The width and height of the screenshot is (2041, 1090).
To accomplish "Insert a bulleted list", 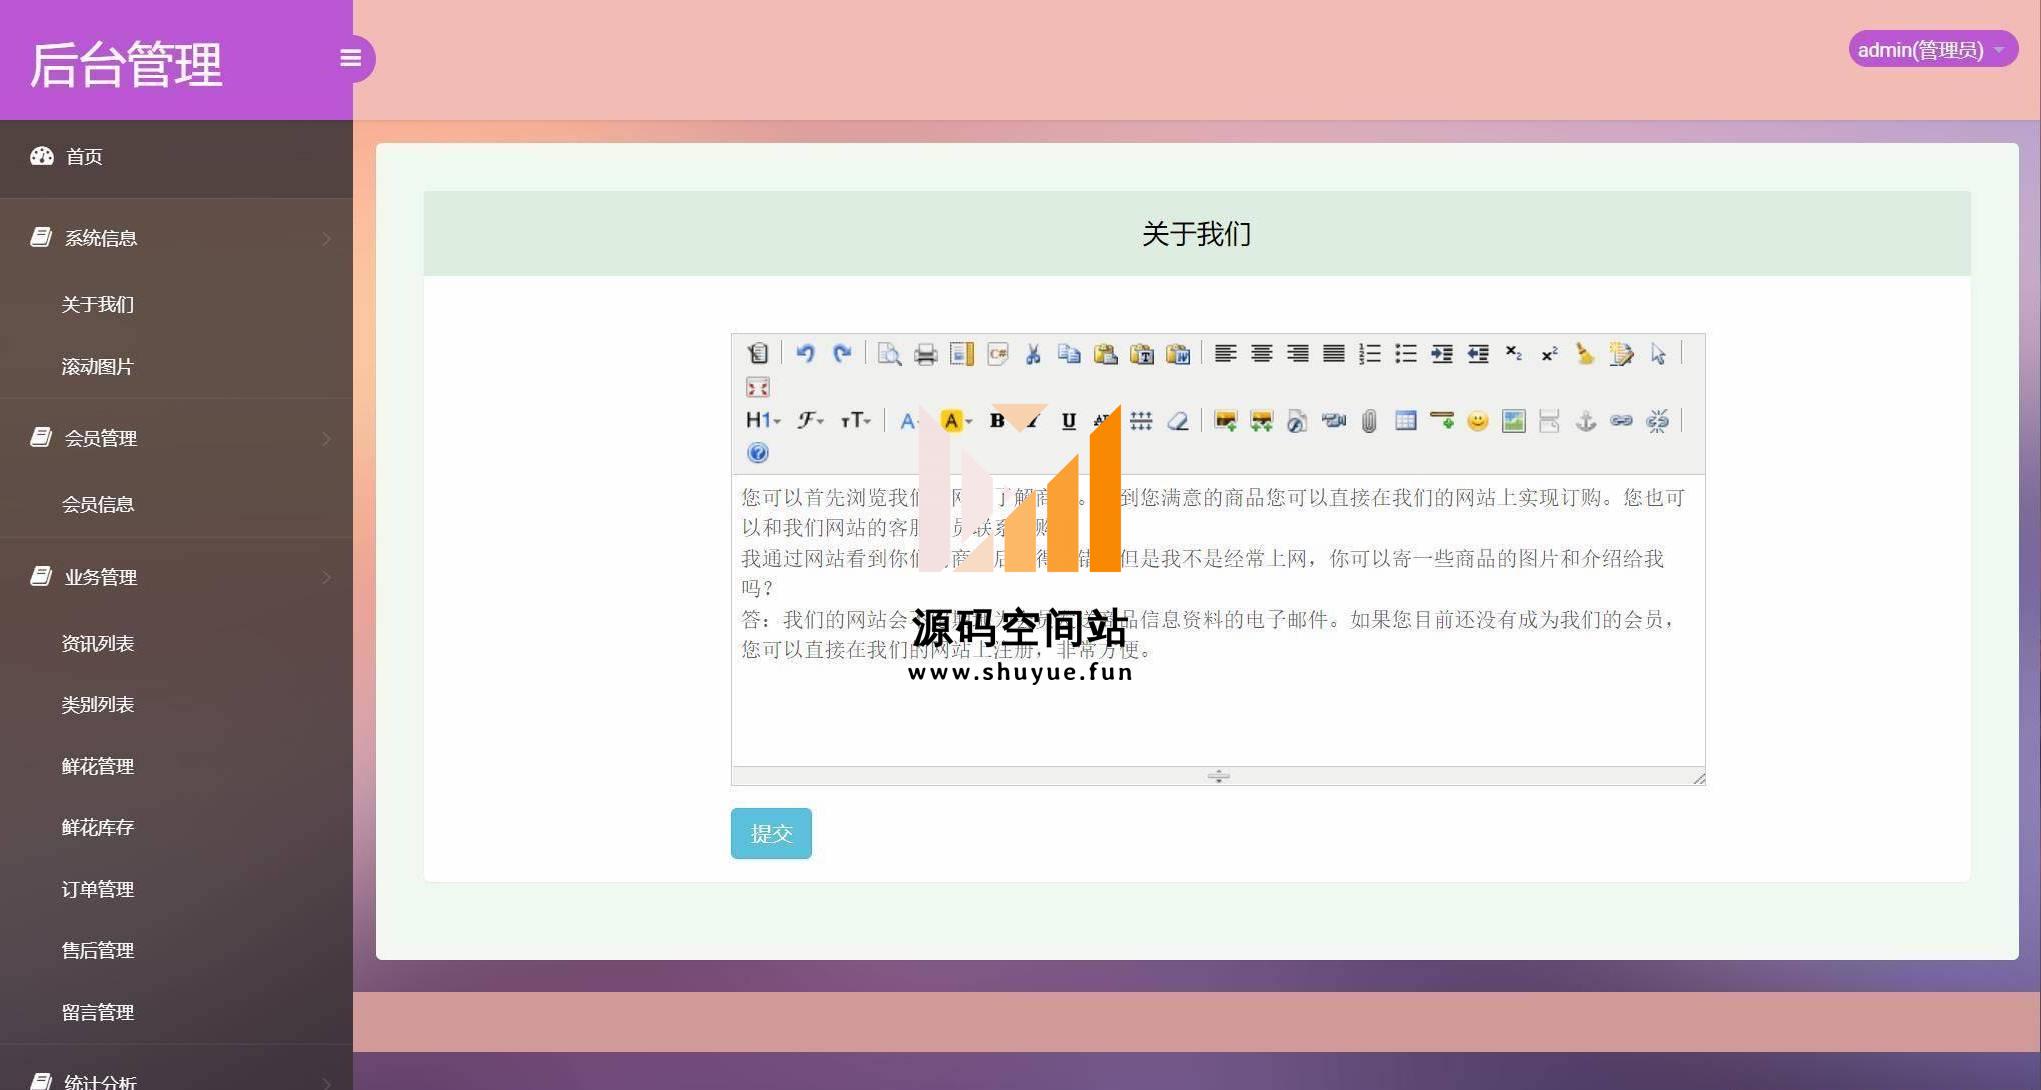I will tap(1405, 353).
